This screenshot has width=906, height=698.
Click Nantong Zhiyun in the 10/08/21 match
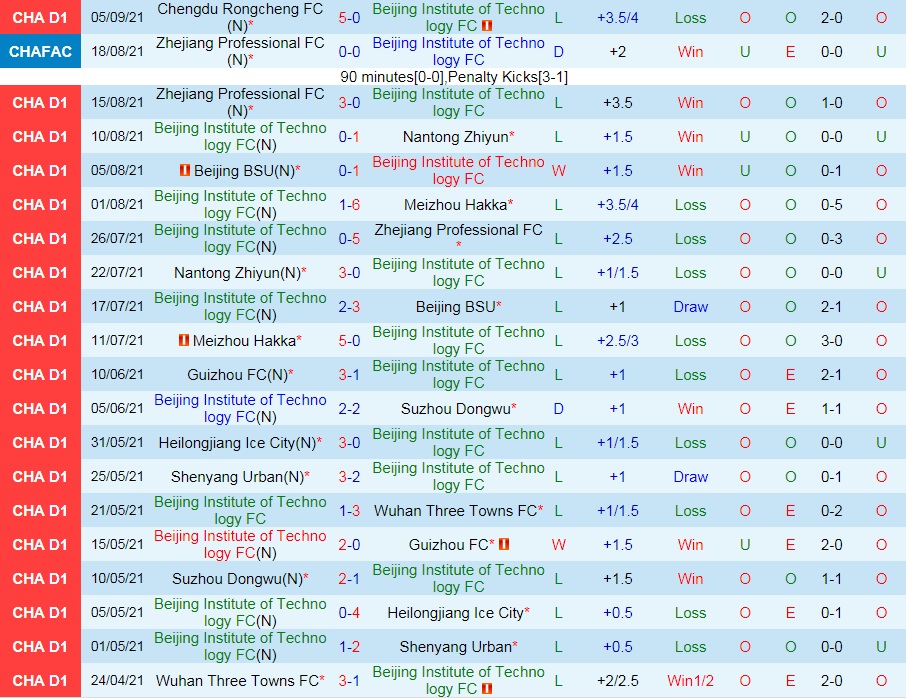(456, 137)
